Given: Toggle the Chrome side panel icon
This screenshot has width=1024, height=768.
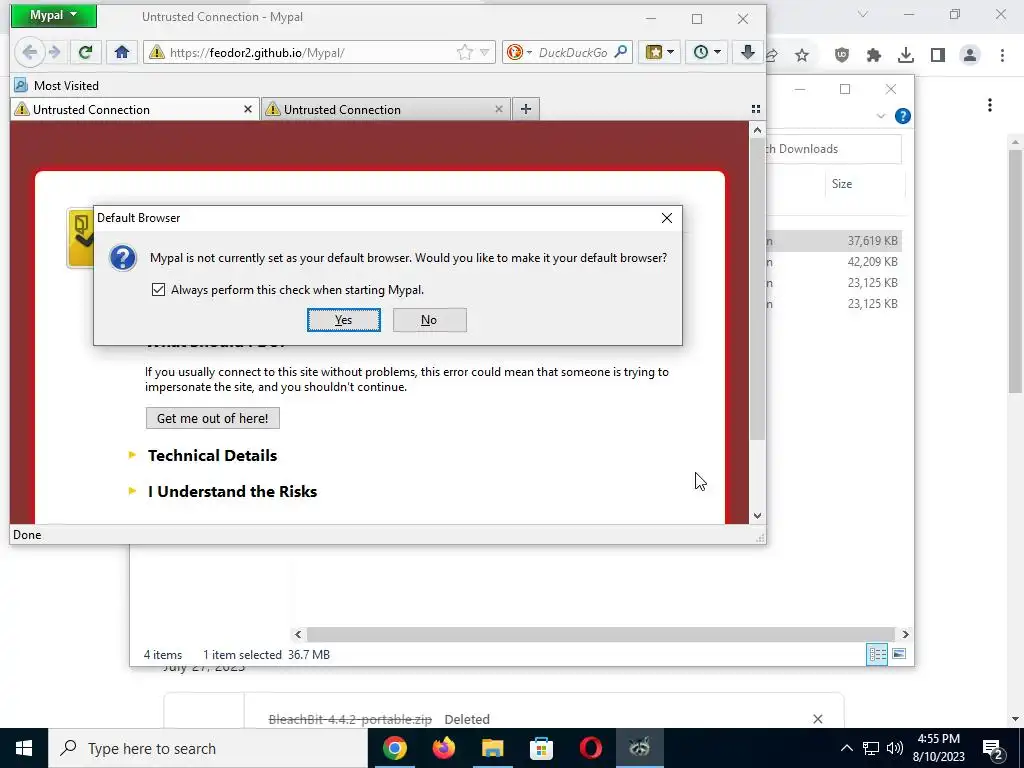Looking at the screenshot, I should pyautogui.click(x=938, y=56).
